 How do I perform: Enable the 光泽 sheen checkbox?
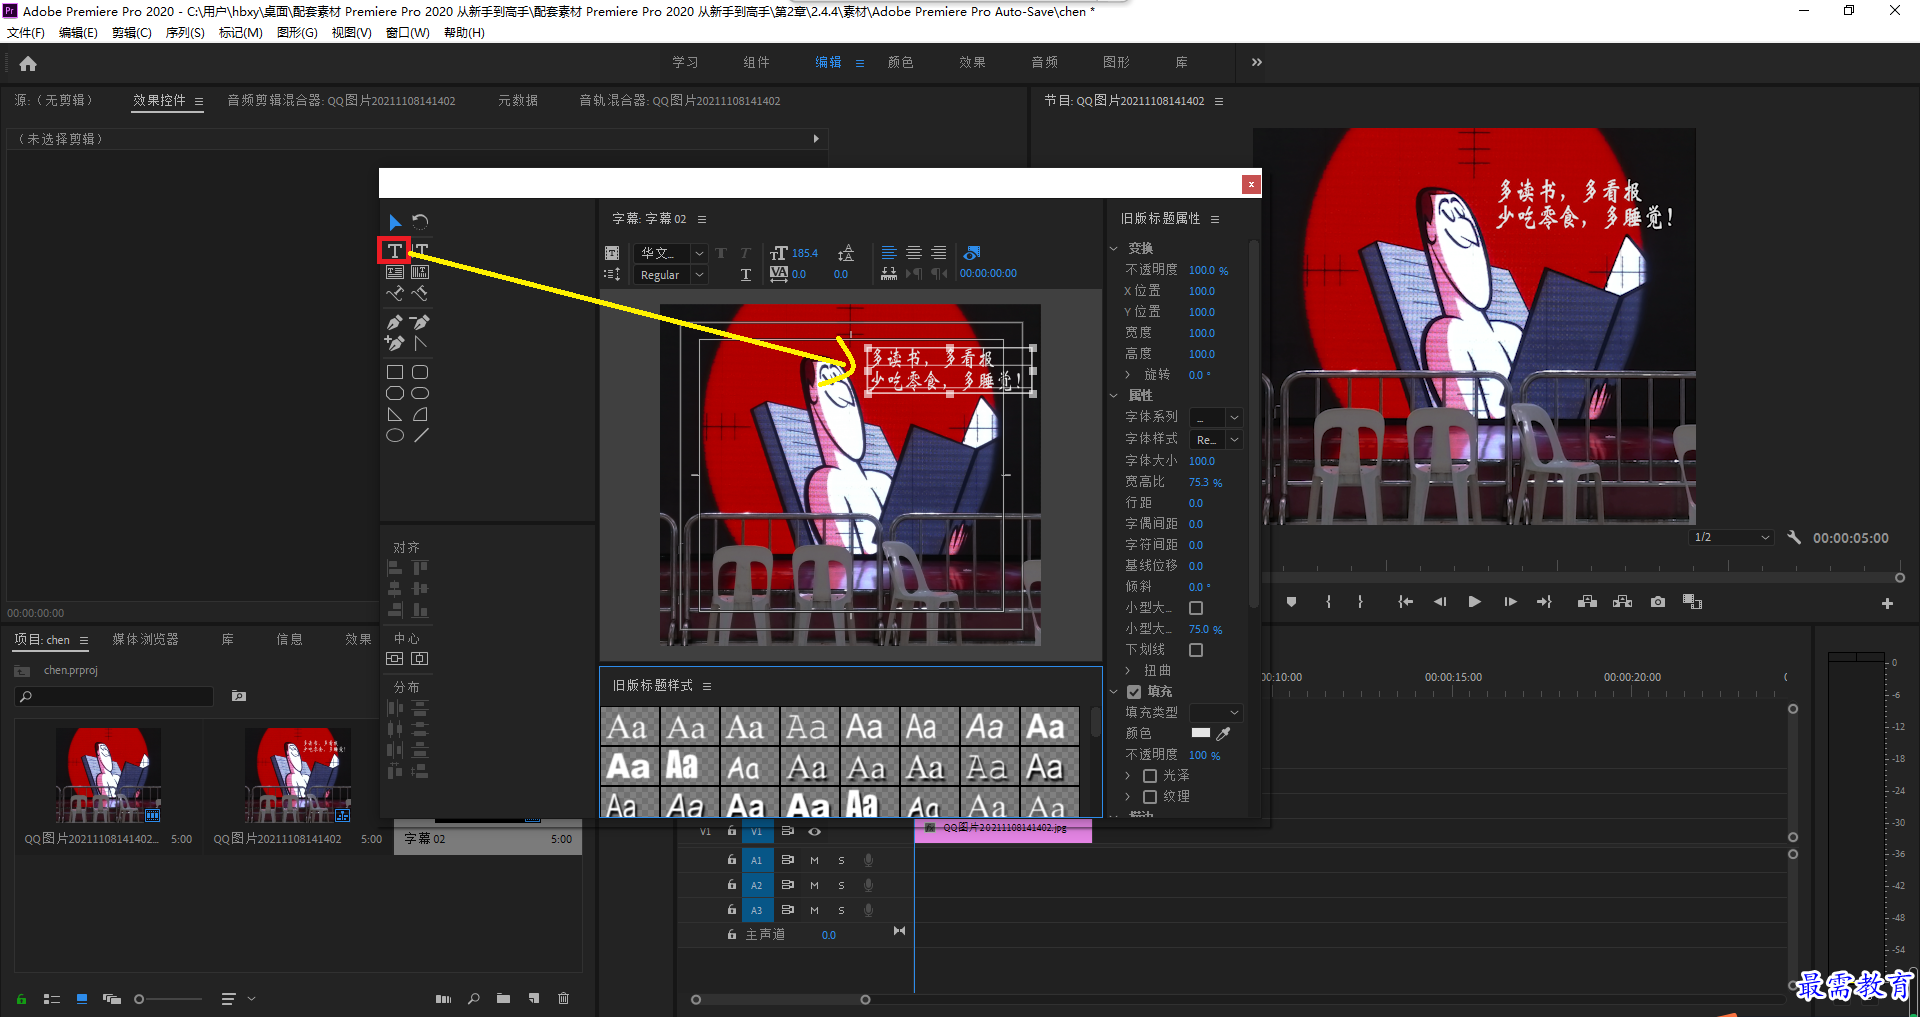coord(1150,776)
